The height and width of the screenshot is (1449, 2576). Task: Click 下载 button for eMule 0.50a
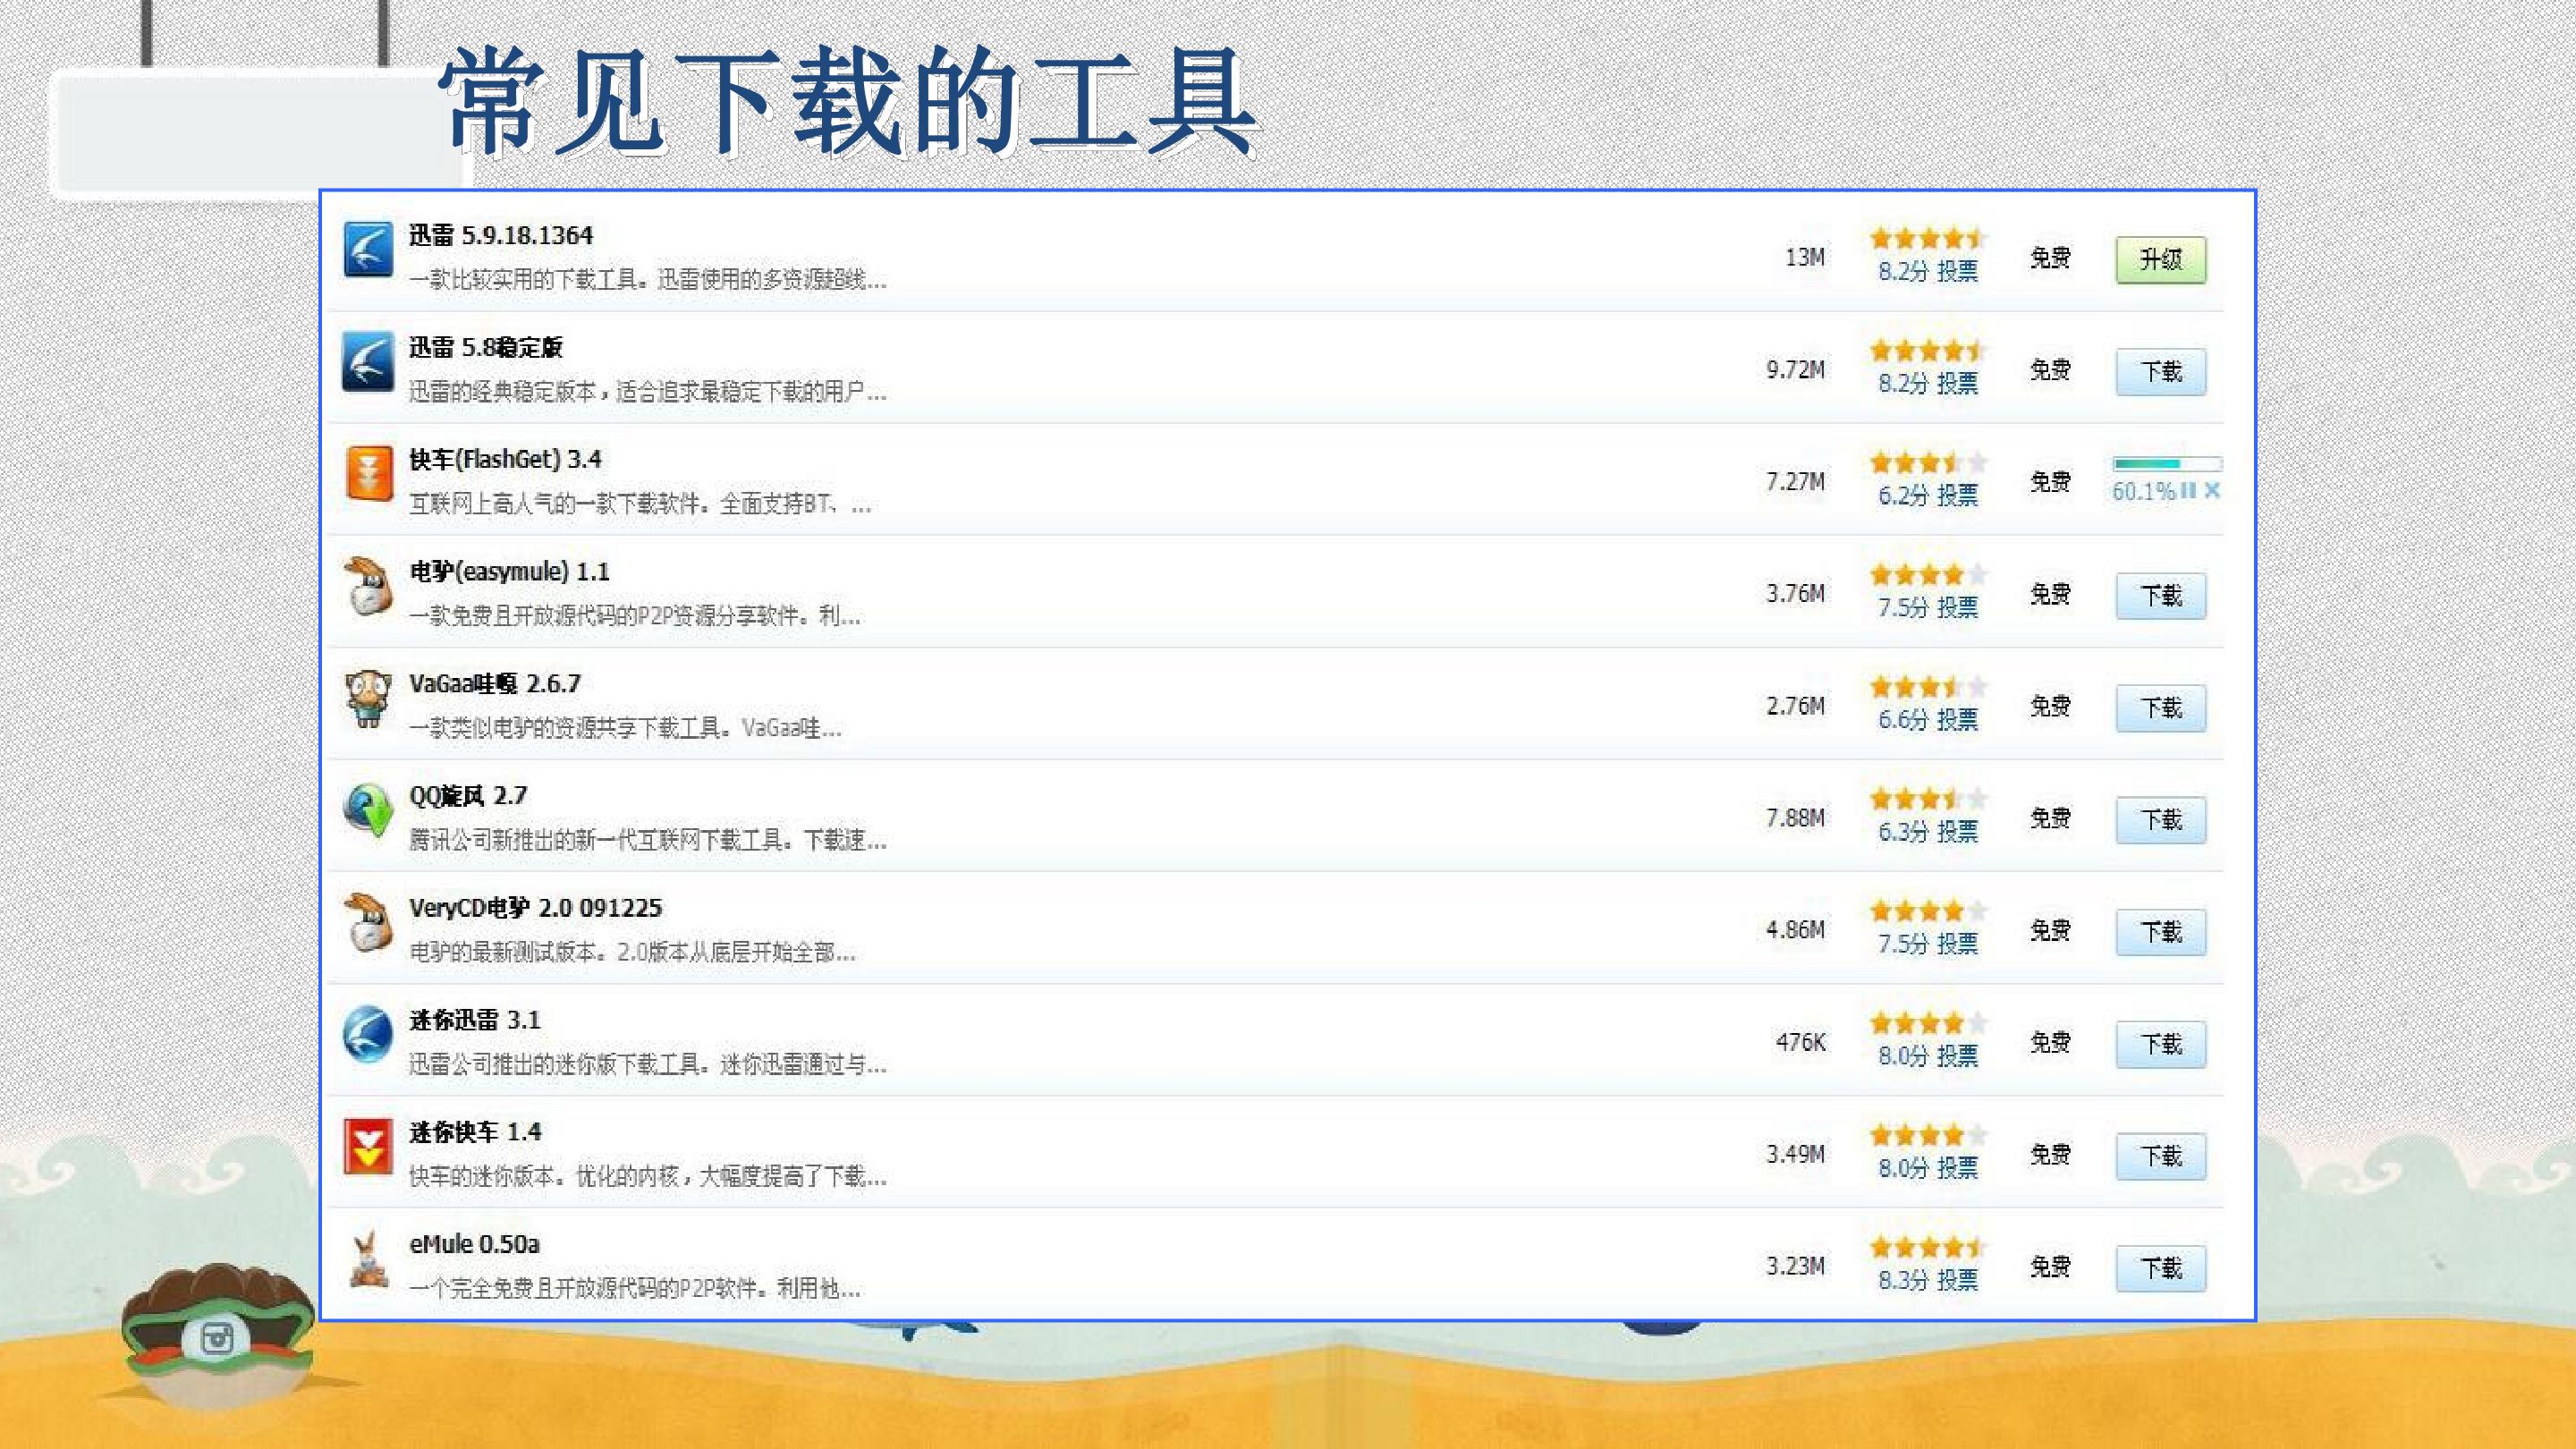[2161, 1269]
